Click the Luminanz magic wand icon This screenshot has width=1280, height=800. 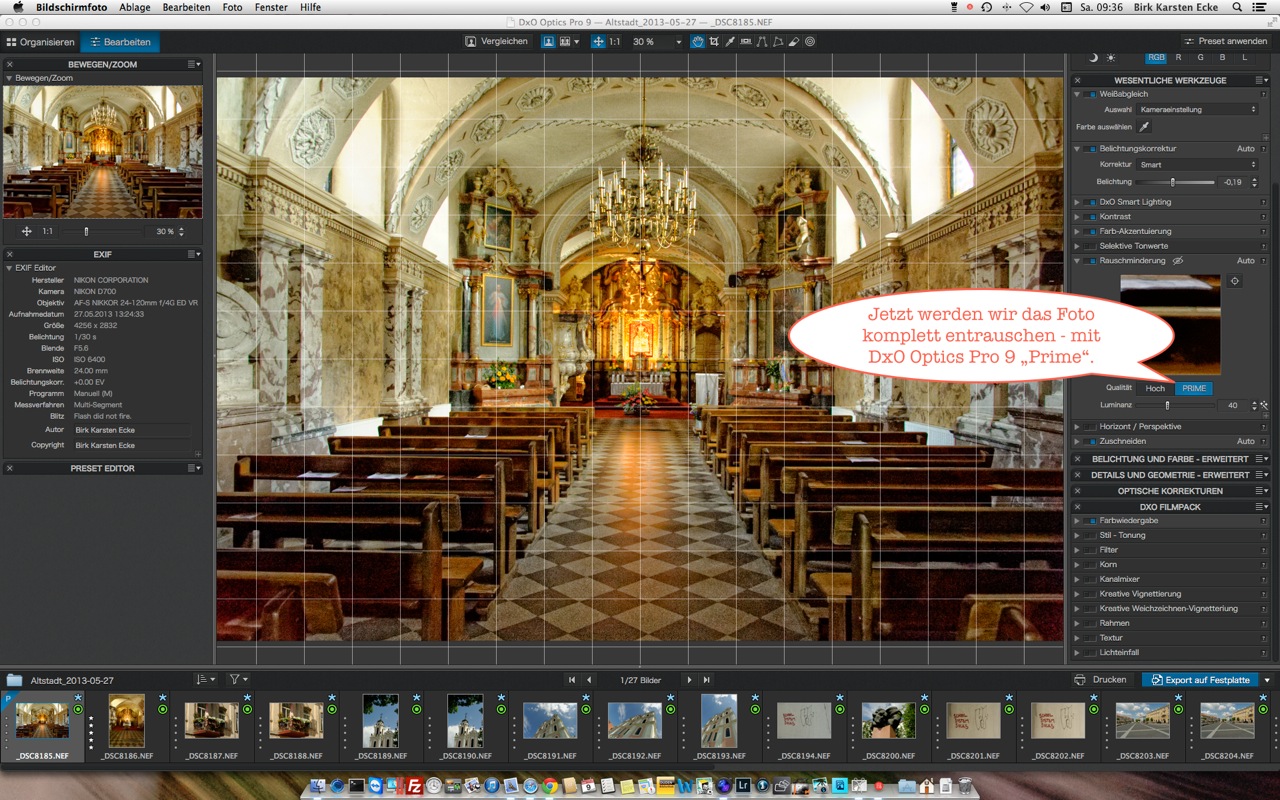(1264, 405)
